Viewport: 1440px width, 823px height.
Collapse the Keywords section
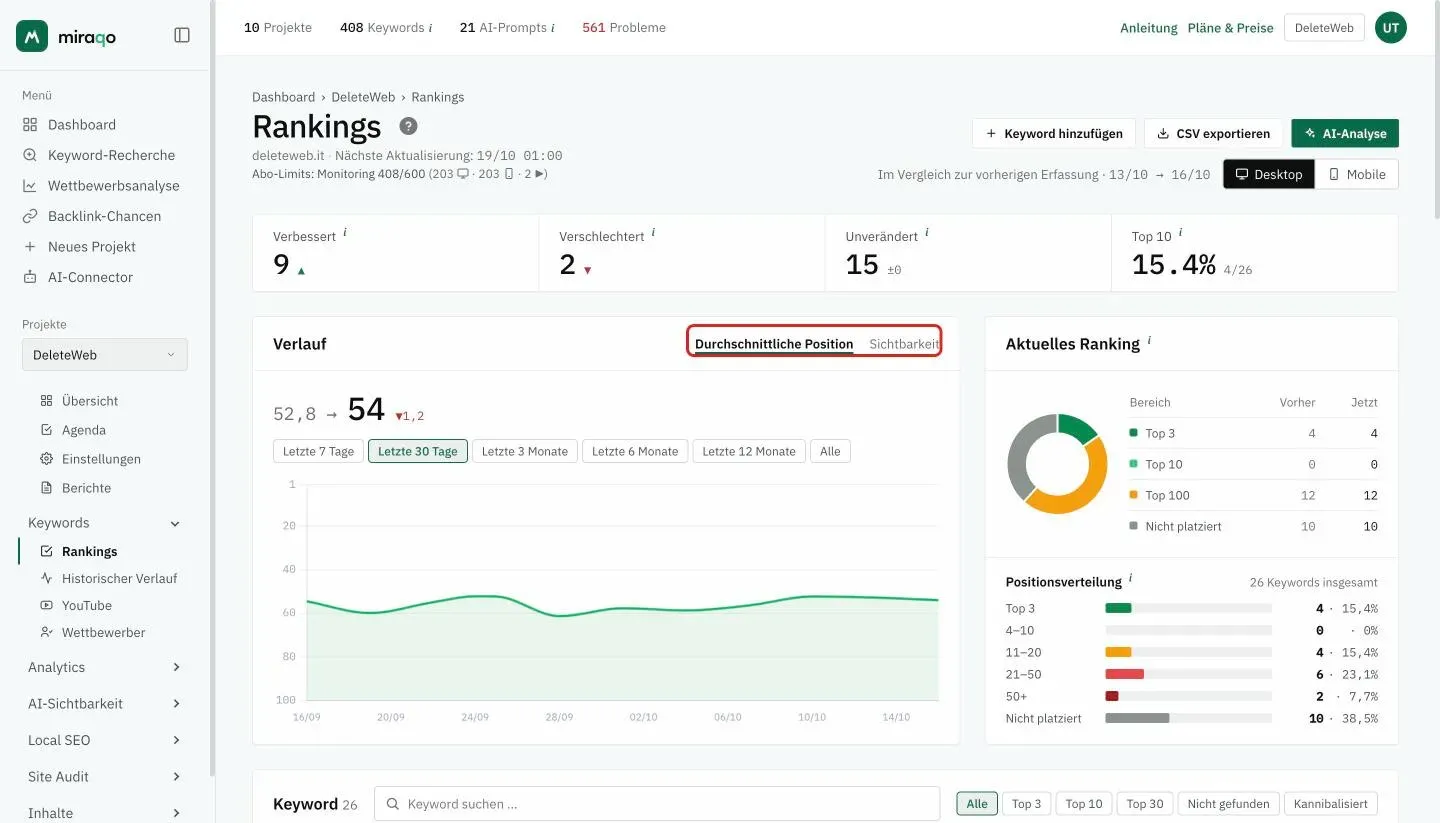point(175,523)
